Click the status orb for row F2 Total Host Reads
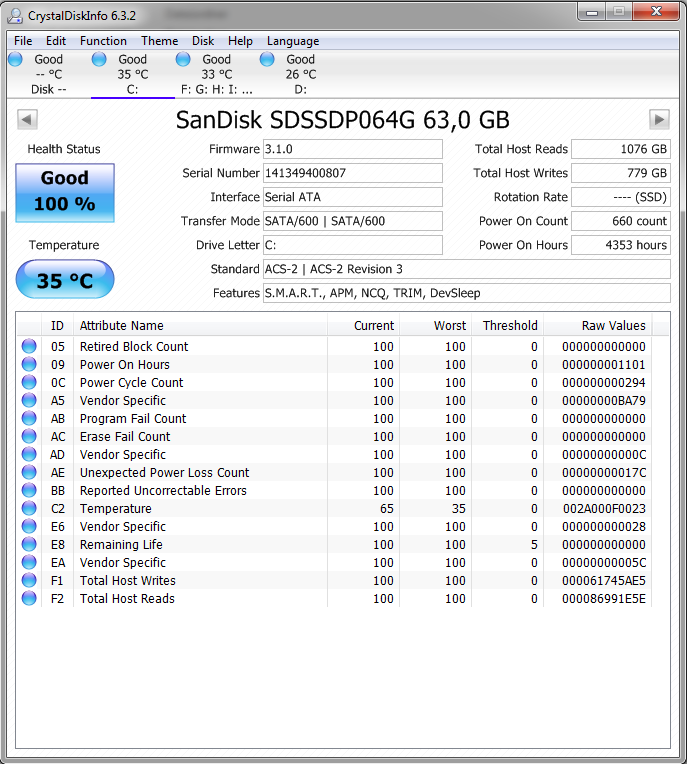 pos(29,598)
